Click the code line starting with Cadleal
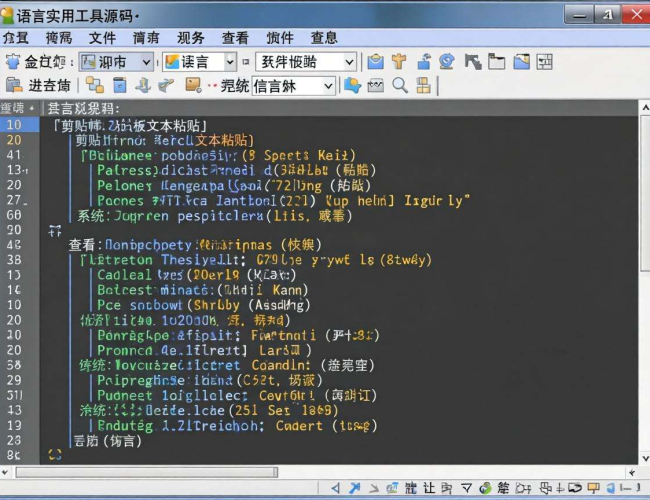The height and width of the screenshot is (500, 650). pos(196,275)
